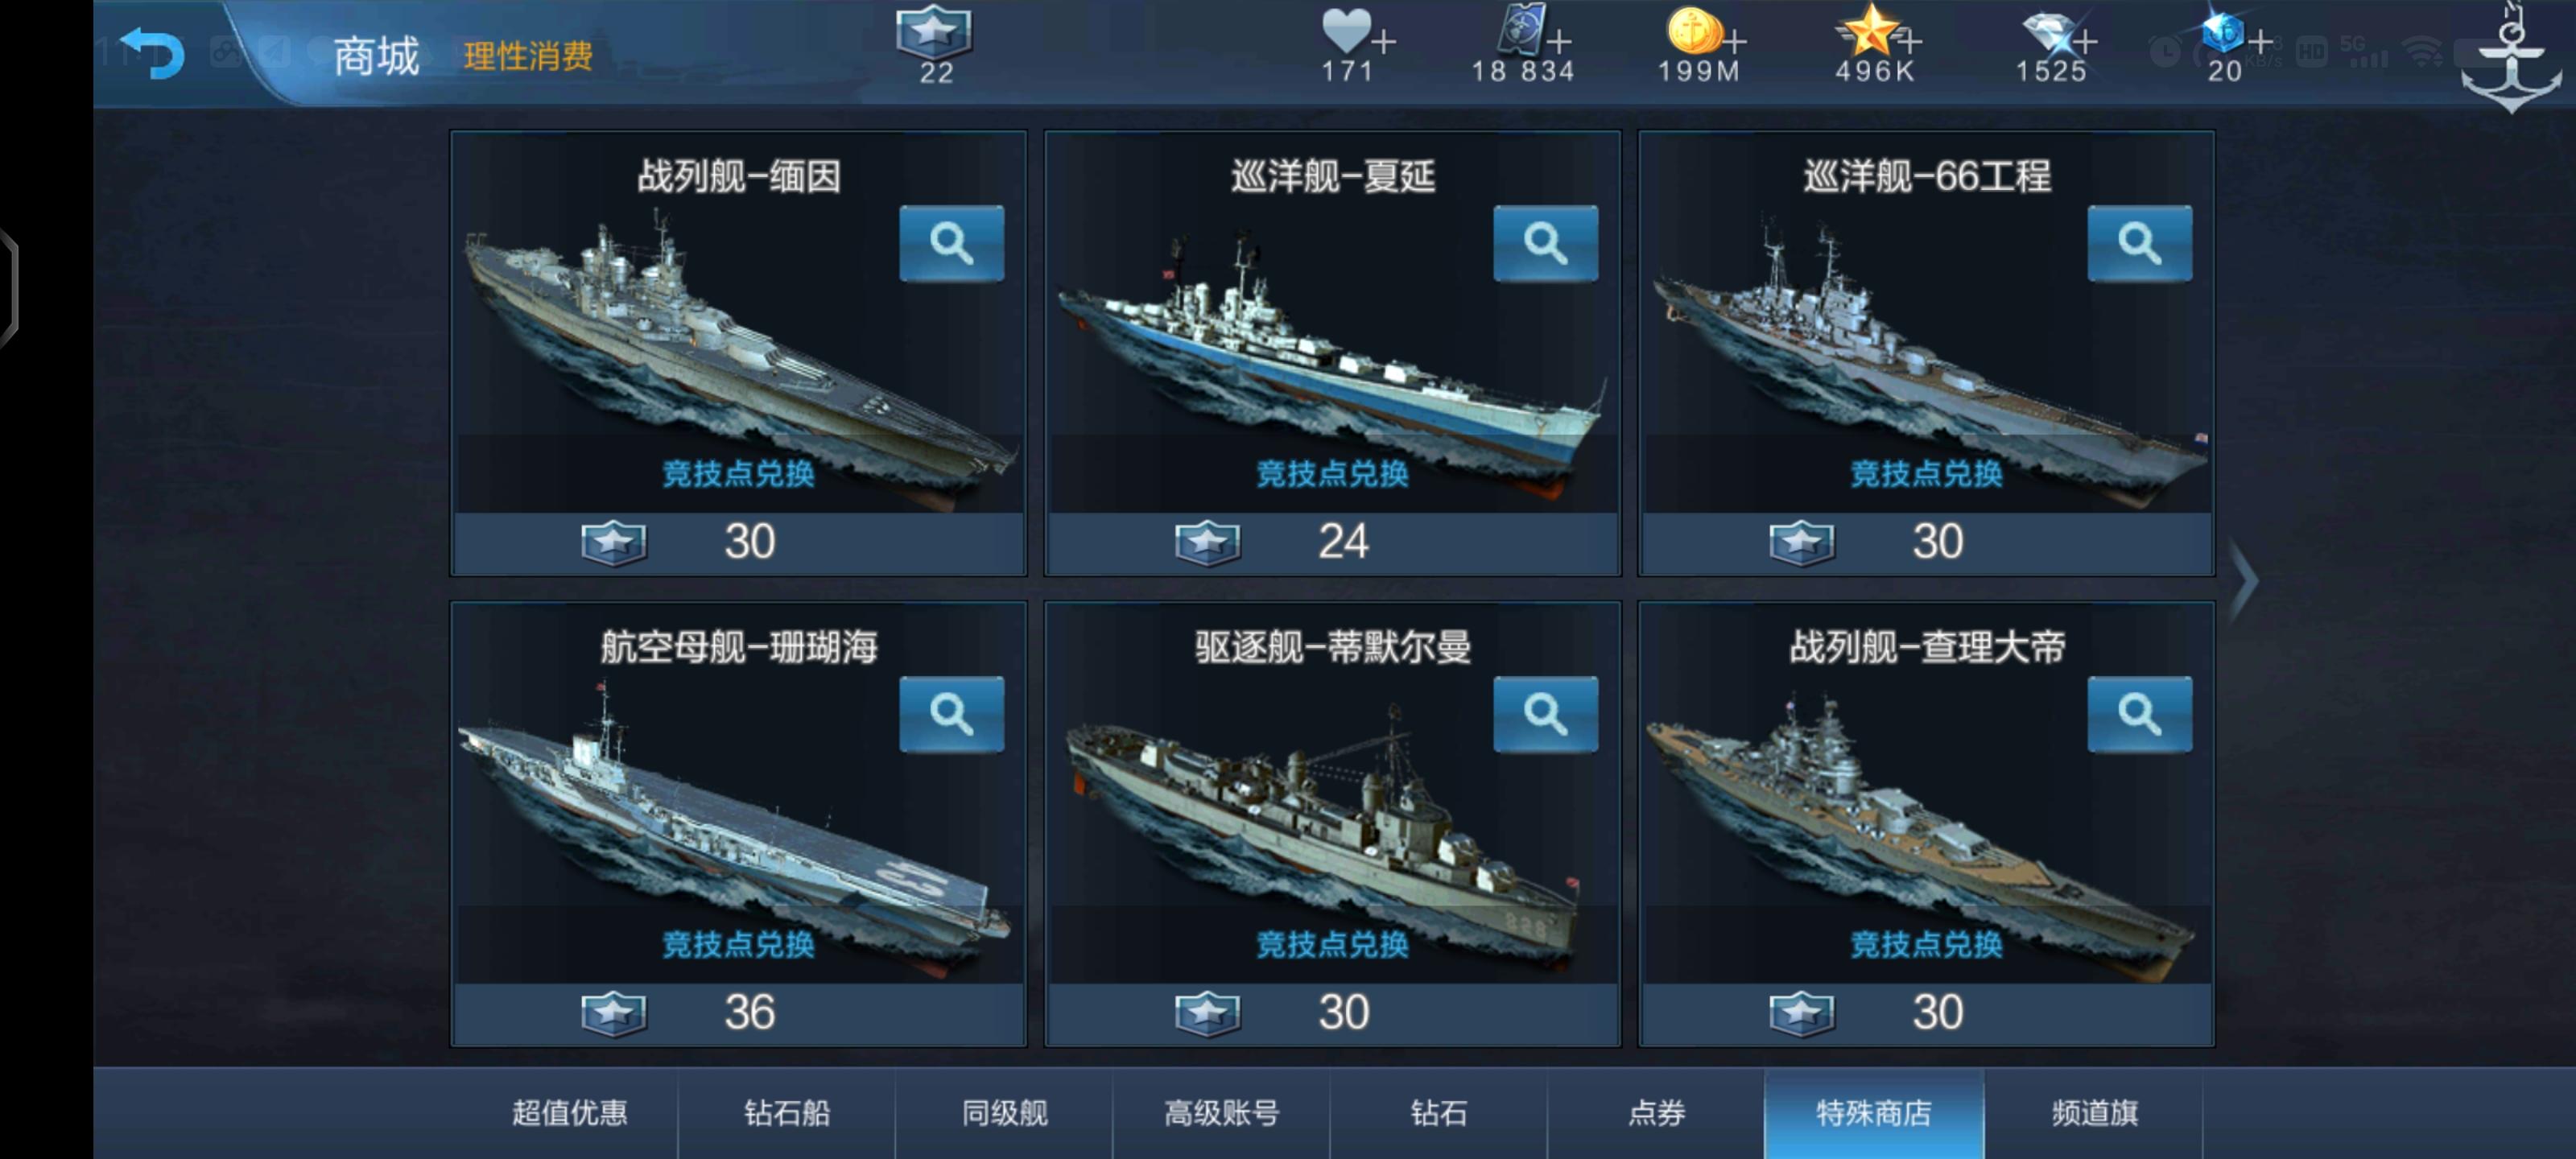Switch to 超值优惠 tab
Viewport: 2576px width, 1159px height.
(x=569, y=1113)
